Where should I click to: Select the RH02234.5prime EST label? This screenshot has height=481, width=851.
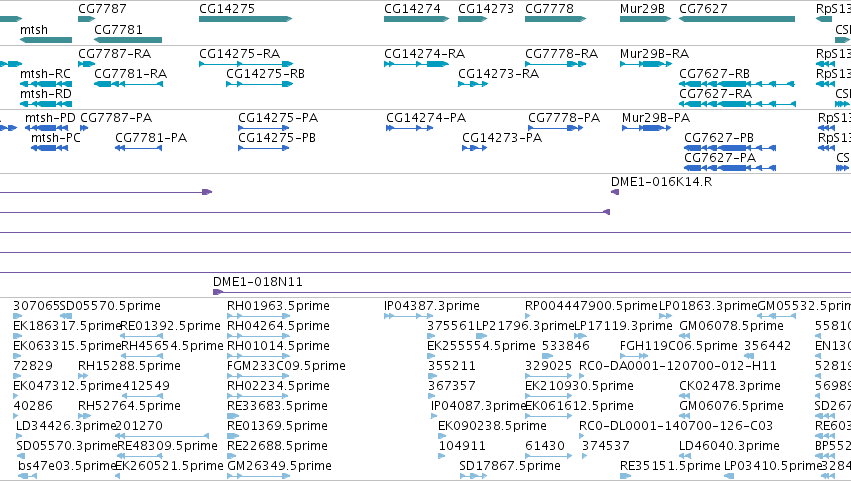[x=278, y=386]
